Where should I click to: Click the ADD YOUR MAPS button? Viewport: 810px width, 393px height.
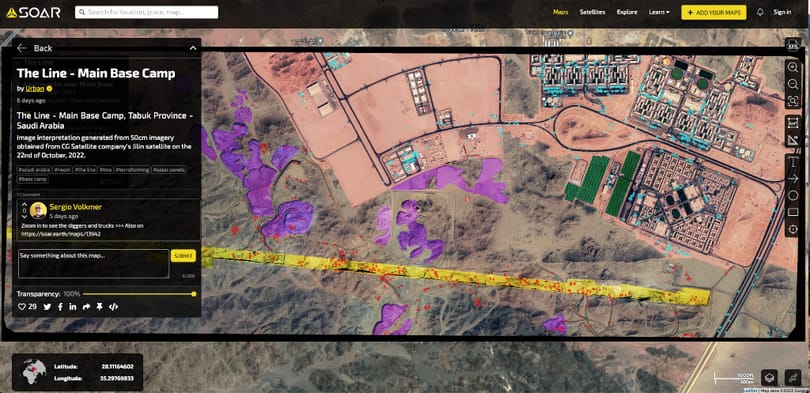click(713, 12)
